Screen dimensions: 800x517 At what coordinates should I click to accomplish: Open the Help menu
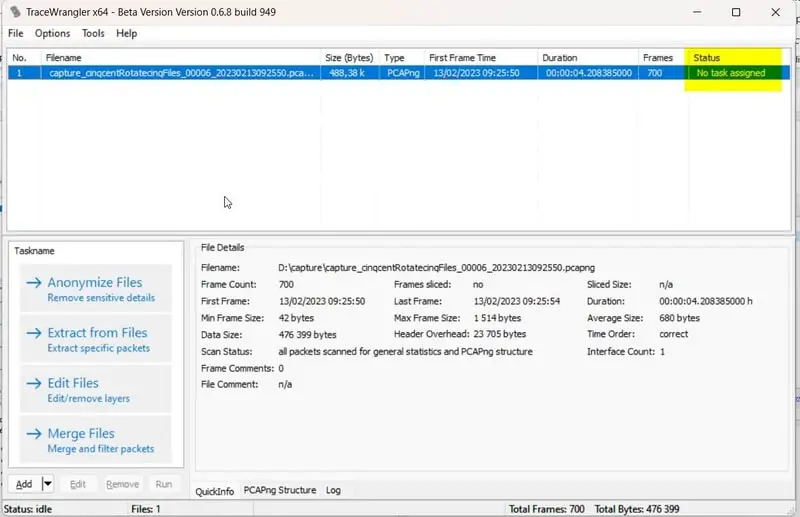pos(127,33)
